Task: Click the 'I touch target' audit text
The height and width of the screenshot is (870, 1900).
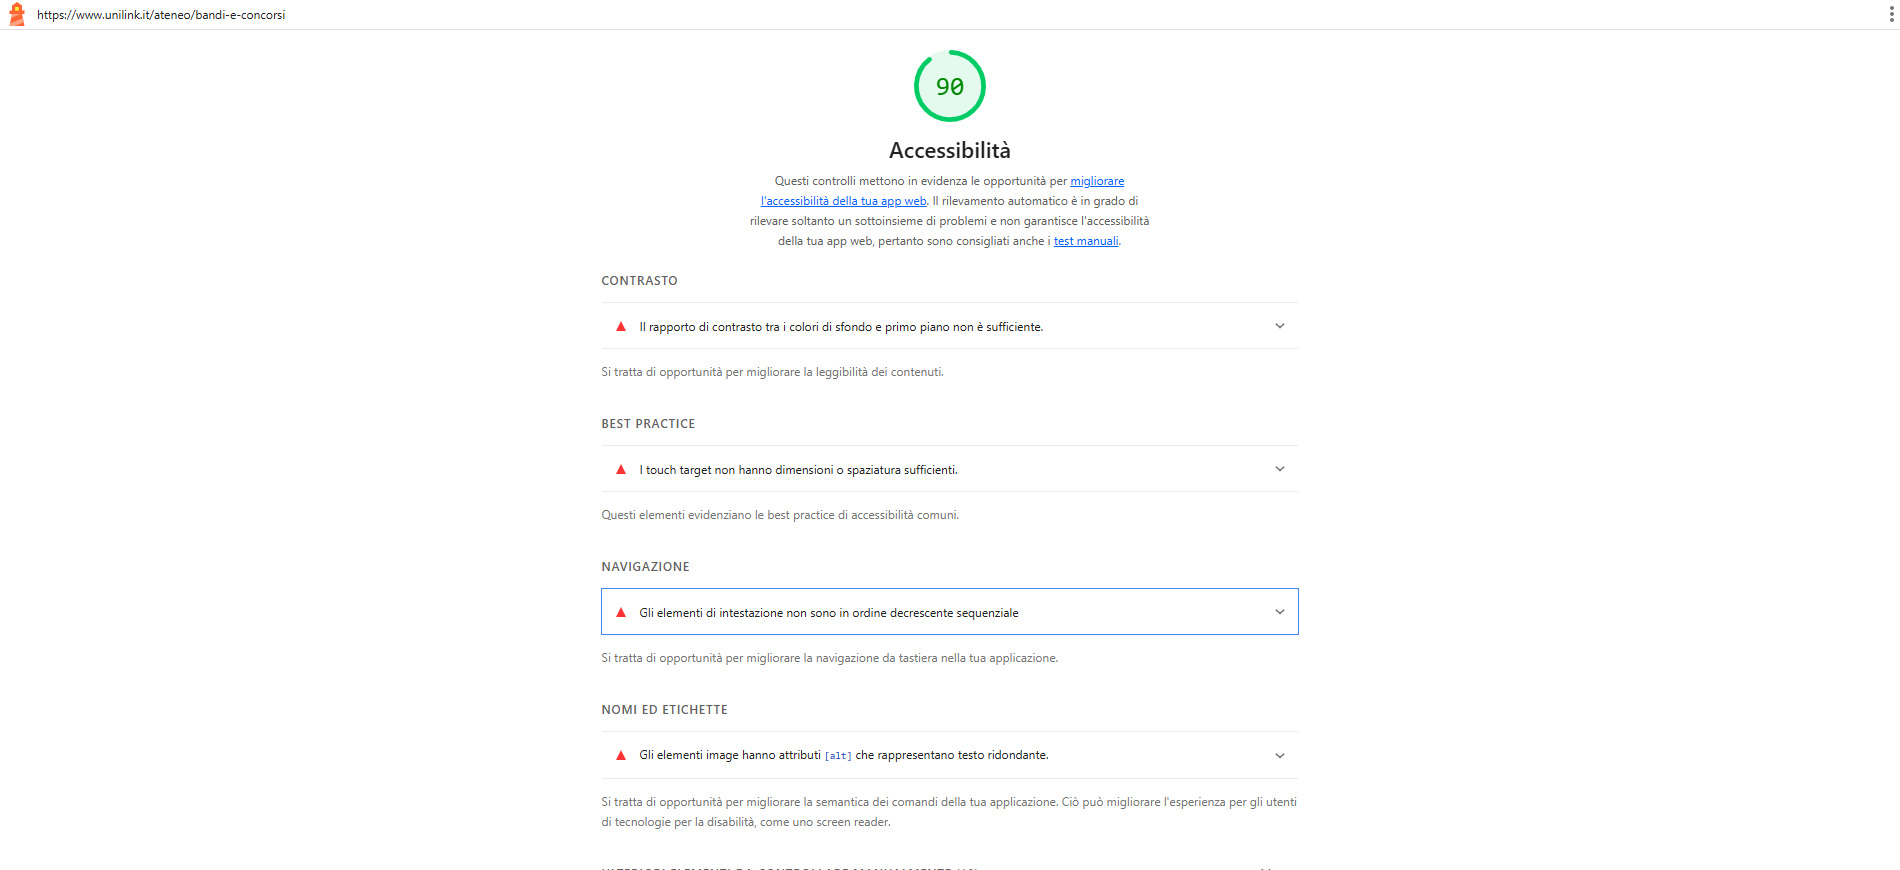Action: pos(798,470)
